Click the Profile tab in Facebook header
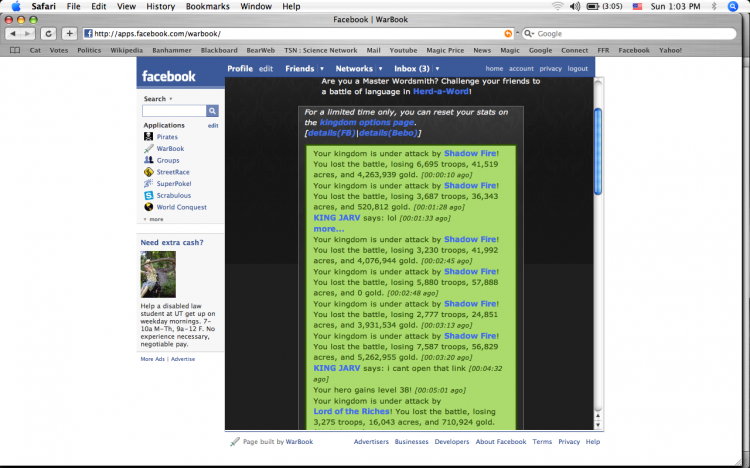 click(x=240, y=69)
